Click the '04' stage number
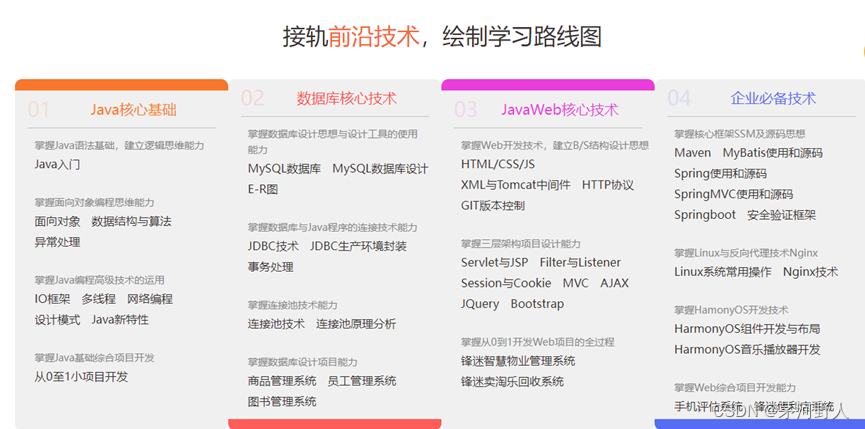 point(679,98)
